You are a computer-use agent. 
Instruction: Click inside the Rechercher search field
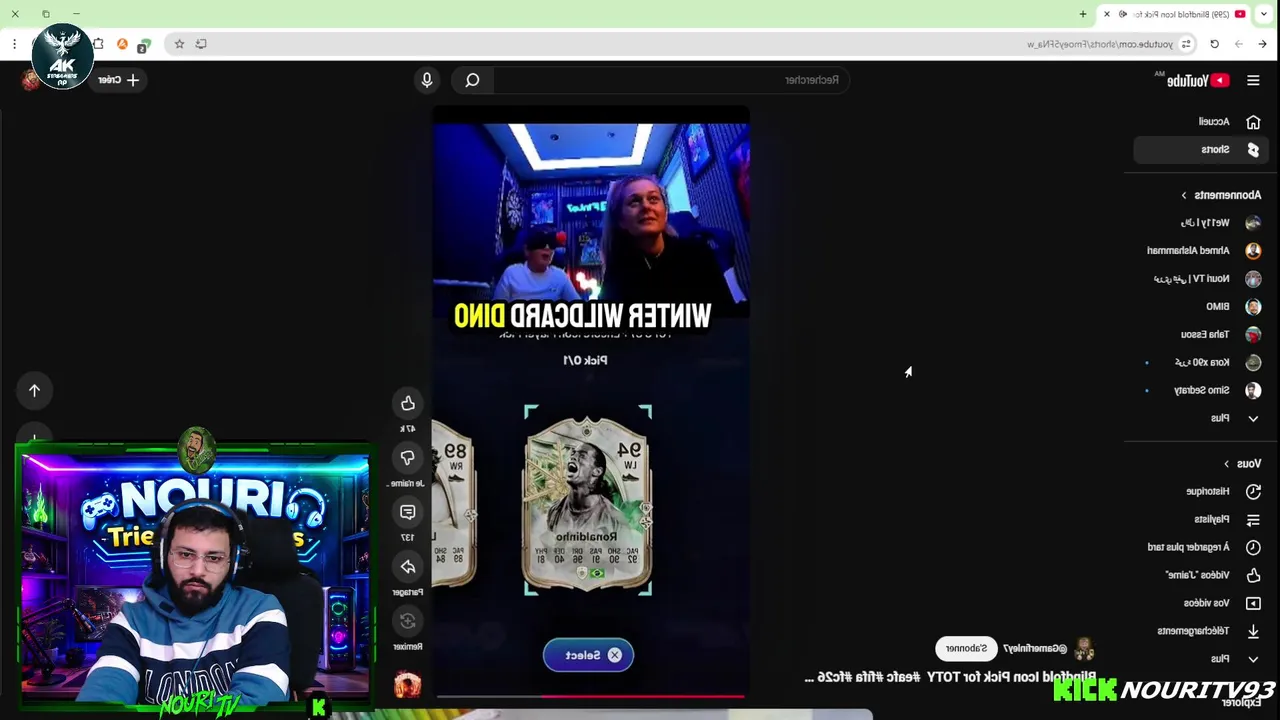pyautogui.click(x=670, y=80)
